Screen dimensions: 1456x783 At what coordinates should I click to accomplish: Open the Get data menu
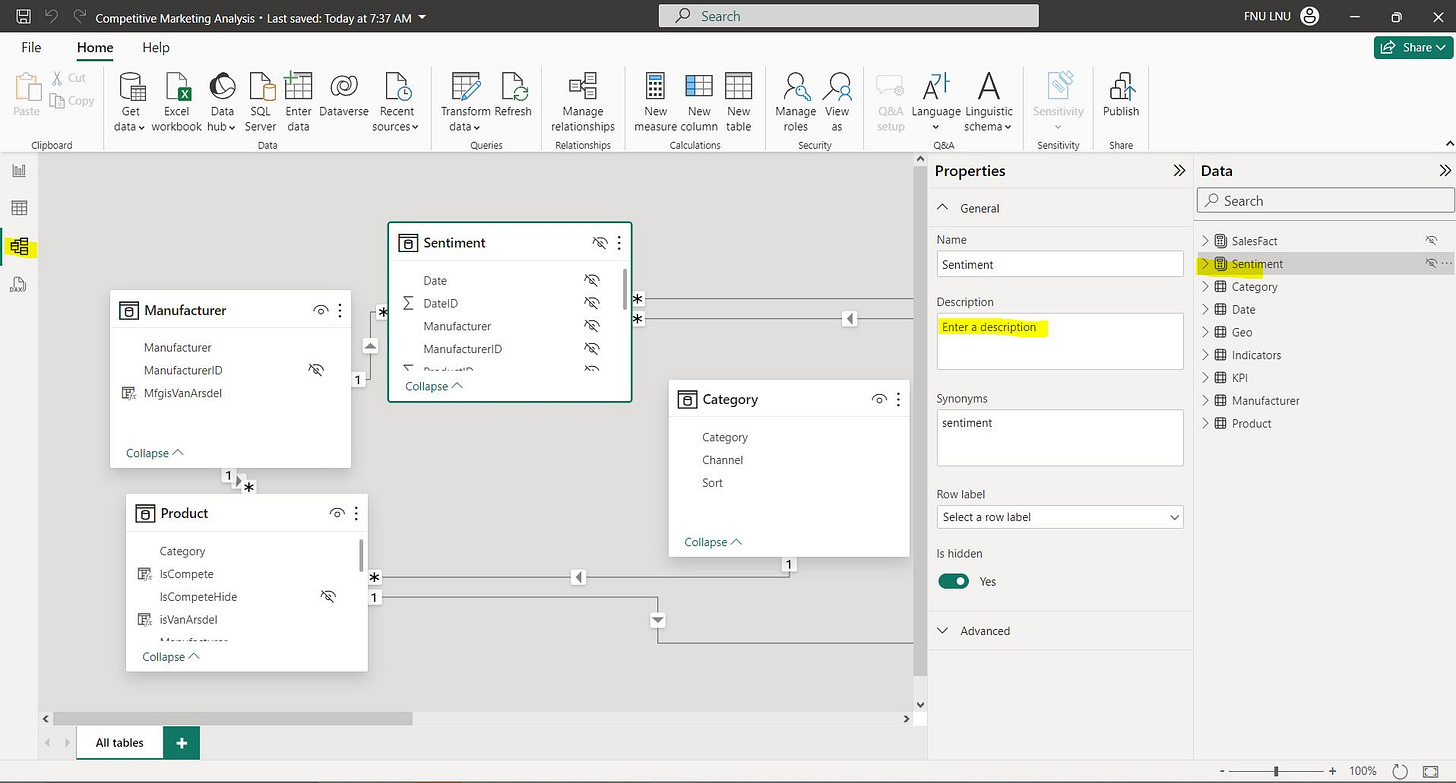click(x=131, y=102)
